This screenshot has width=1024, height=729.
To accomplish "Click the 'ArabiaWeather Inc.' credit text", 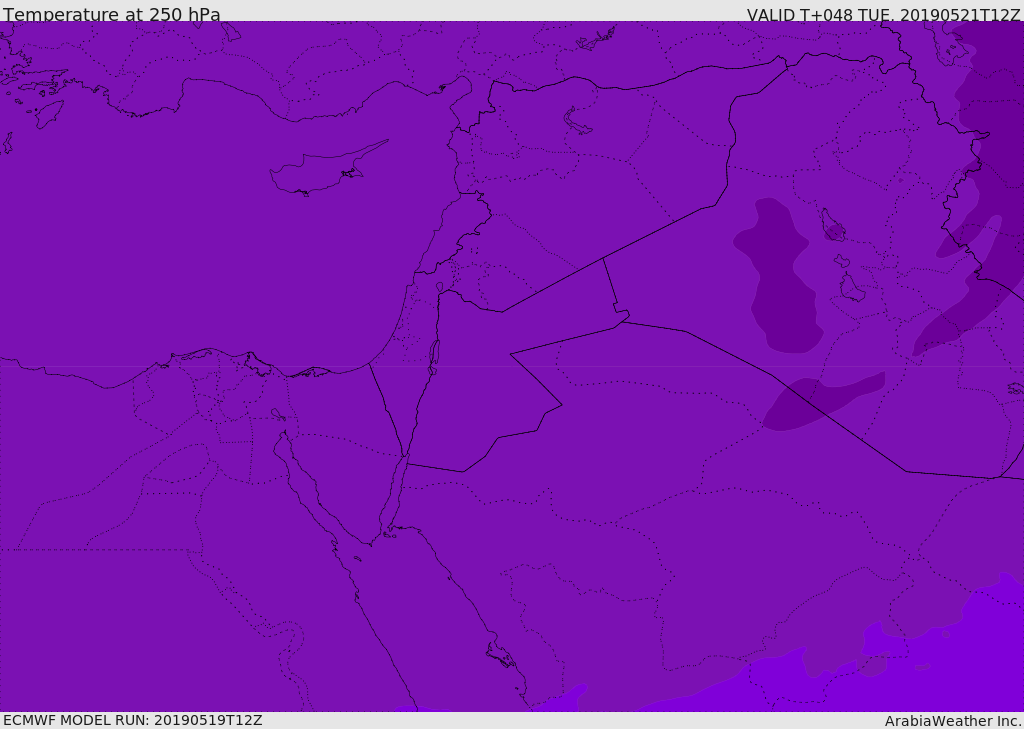I will [x=953, y=721].
